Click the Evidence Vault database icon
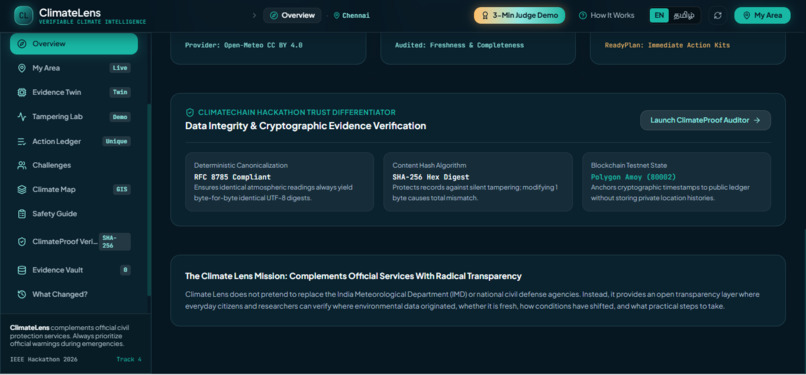Image resolution: width=806 pixels, height=375 pixels. tap(22, 270)
